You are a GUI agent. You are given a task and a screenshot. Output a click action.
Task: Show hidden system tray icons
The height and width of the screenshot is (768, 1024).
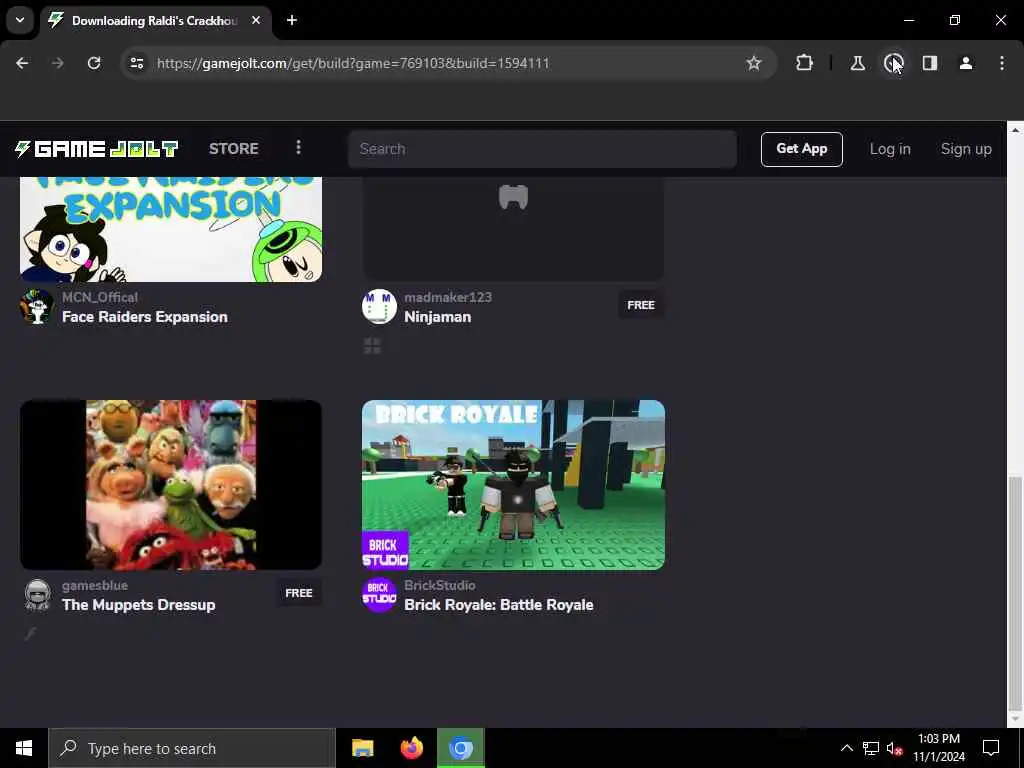click(846, 748)
